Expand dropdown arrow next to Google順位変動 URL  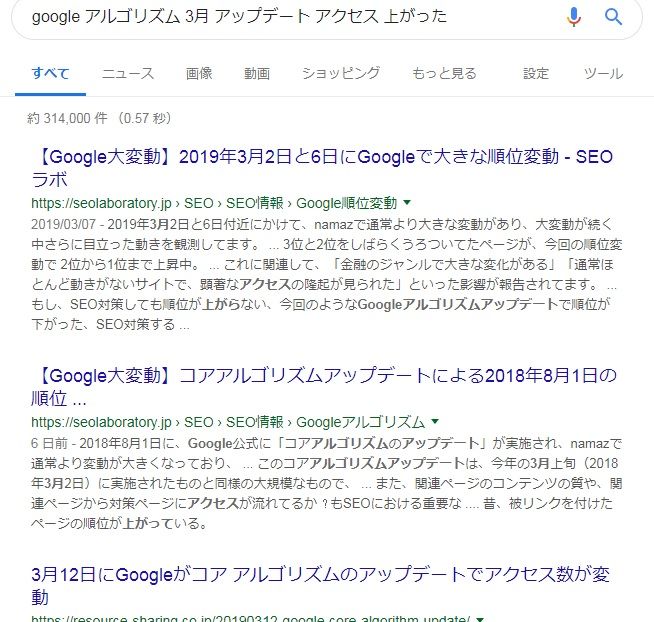click(407, 203)
